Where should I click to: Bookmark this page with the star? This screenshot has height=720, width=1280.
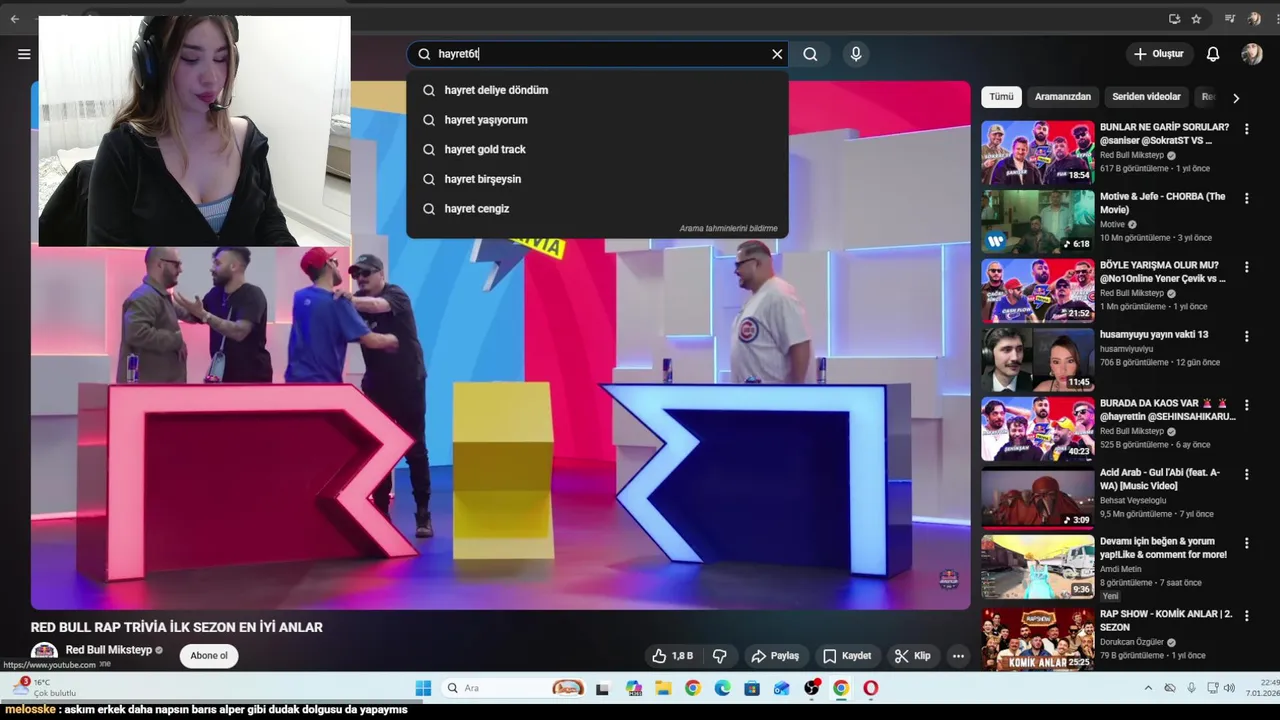1196,19
